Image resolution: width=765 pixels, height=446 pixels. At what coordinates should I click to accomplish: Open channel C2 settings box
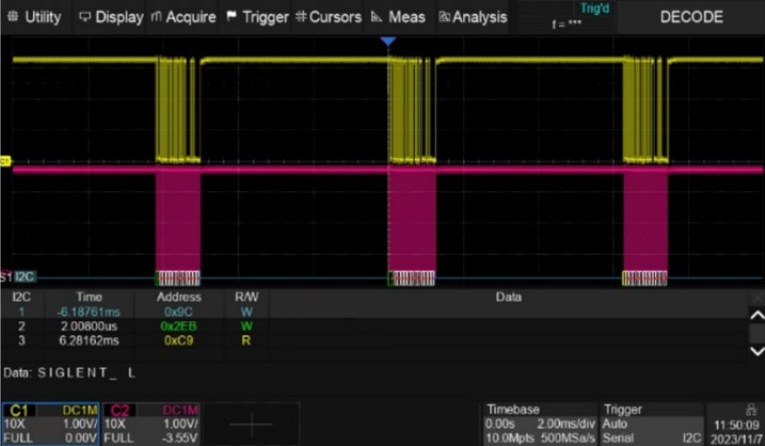coord(151,424)
